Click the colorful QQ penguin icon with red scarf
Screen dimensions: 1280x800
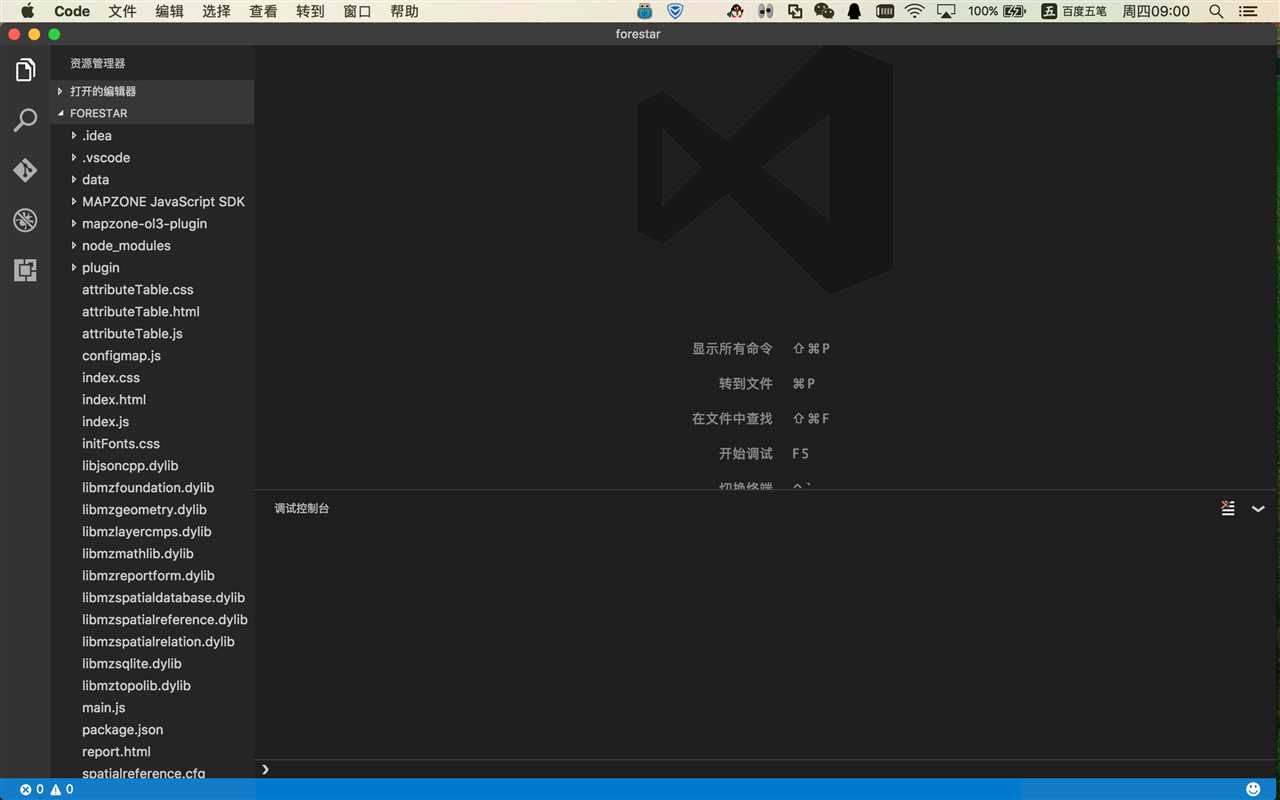tap(735, 11)
